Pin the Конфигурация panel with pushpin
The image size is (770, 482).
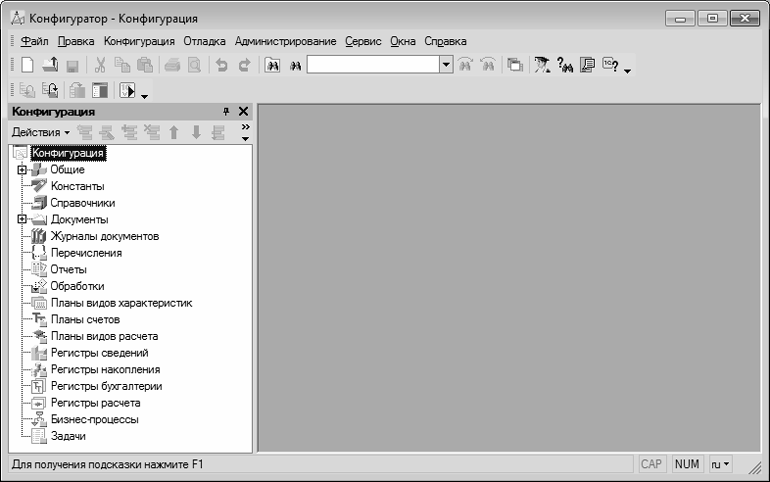pyautogui.click(x=226, y=112)
